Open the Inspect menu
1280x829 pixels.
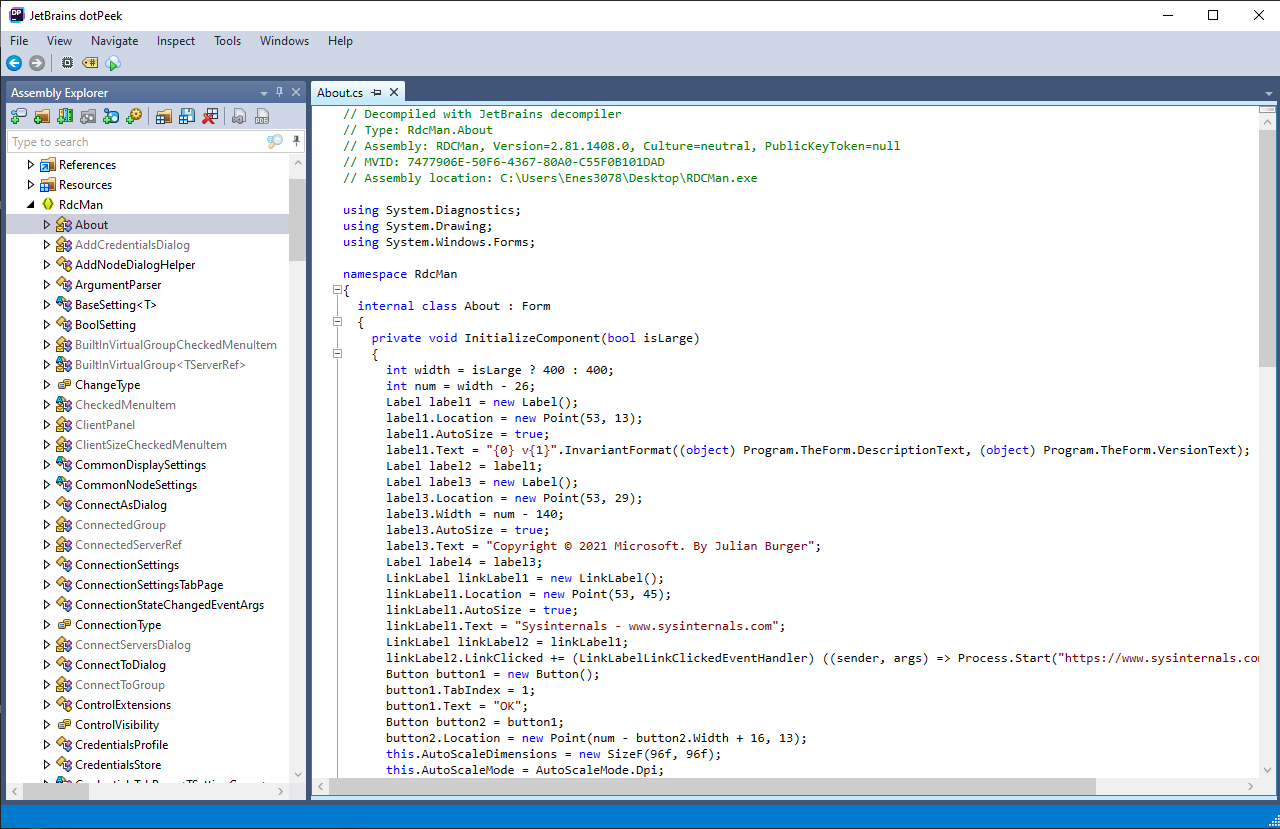176,41
